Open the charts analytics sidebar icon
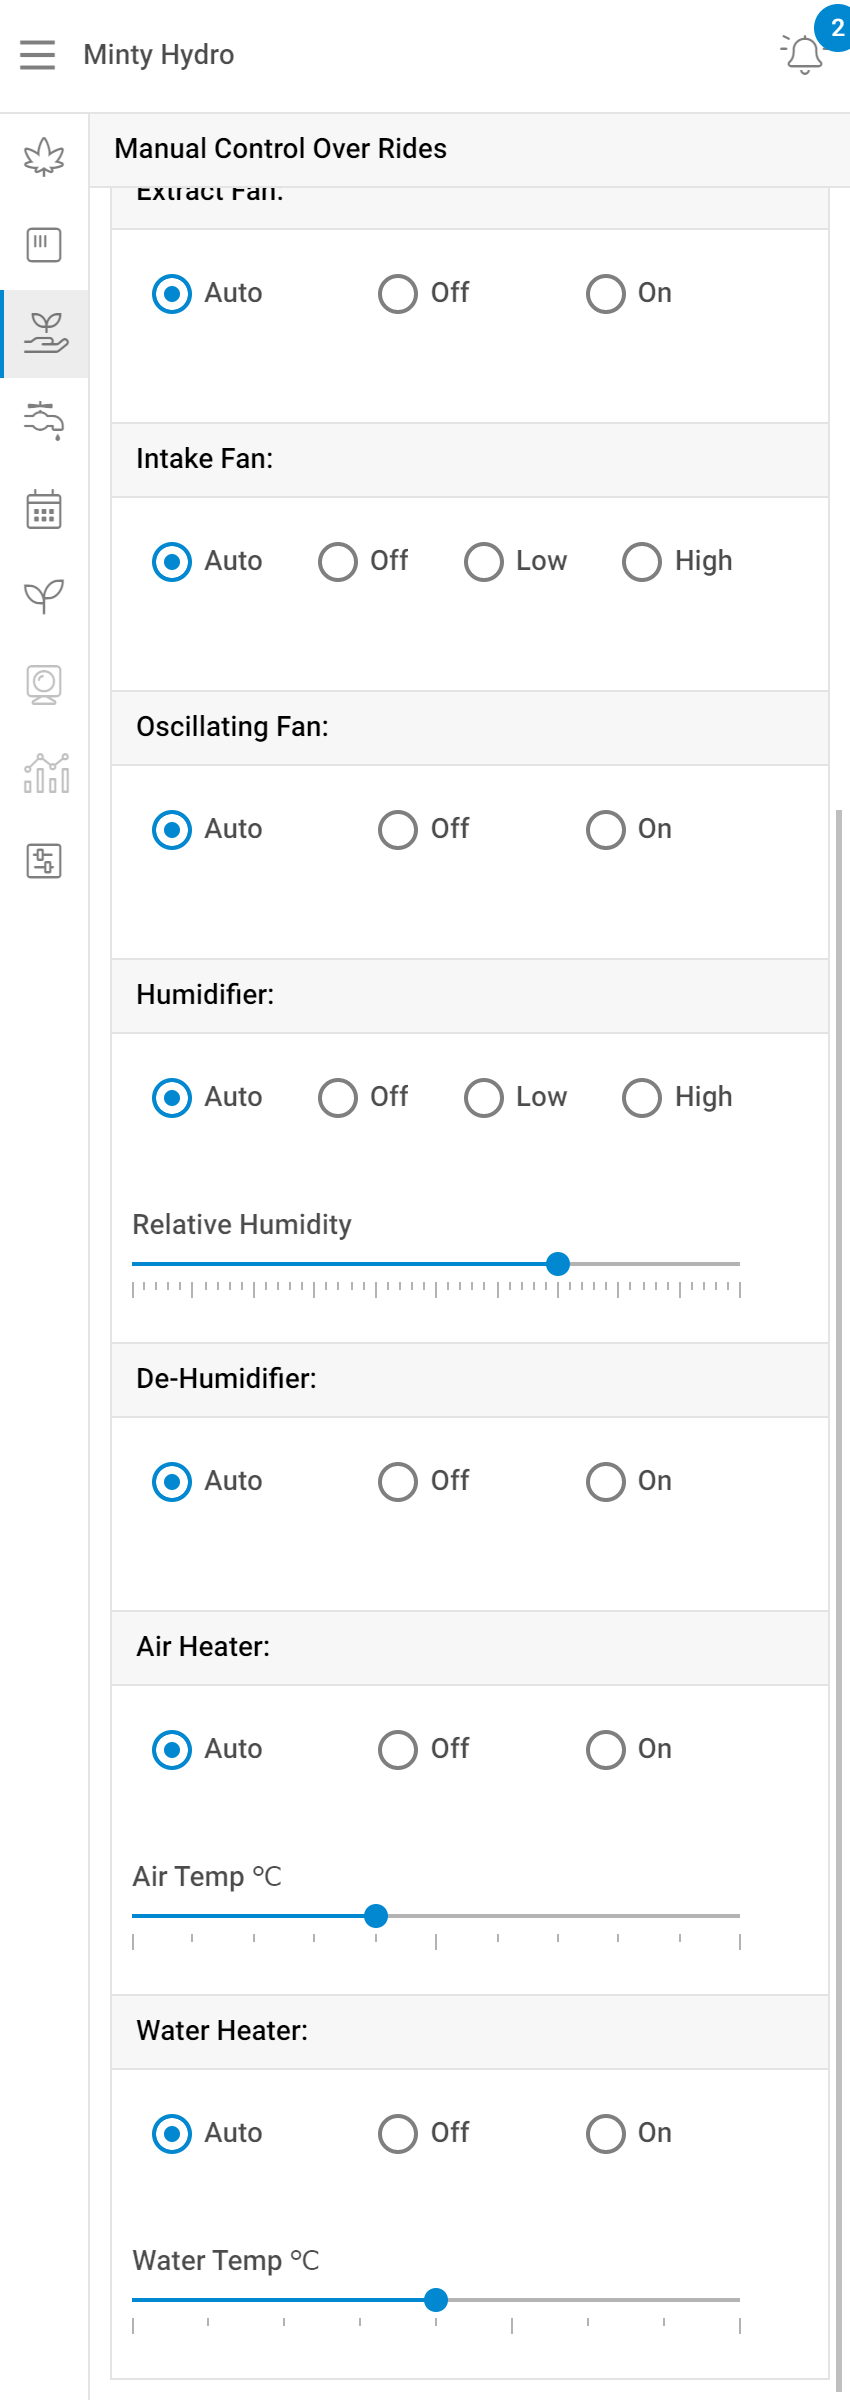Image resolution: width=850 pixels, height=2400 pixels. [46, 773]
